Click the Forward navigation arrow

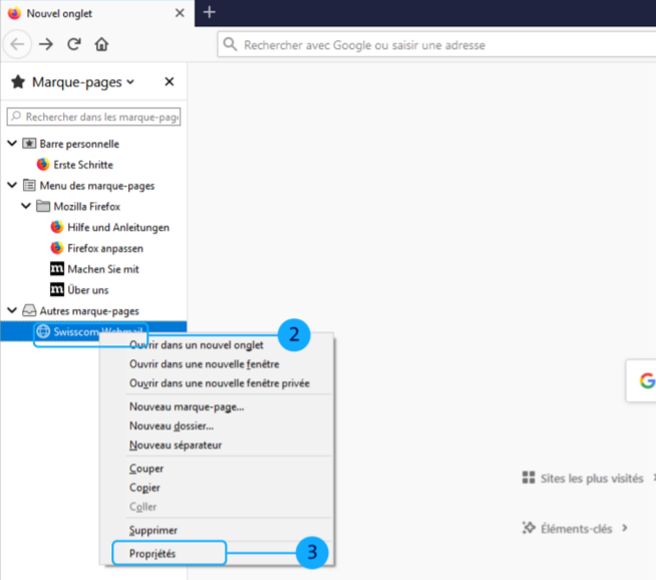(x=46, y=44)
